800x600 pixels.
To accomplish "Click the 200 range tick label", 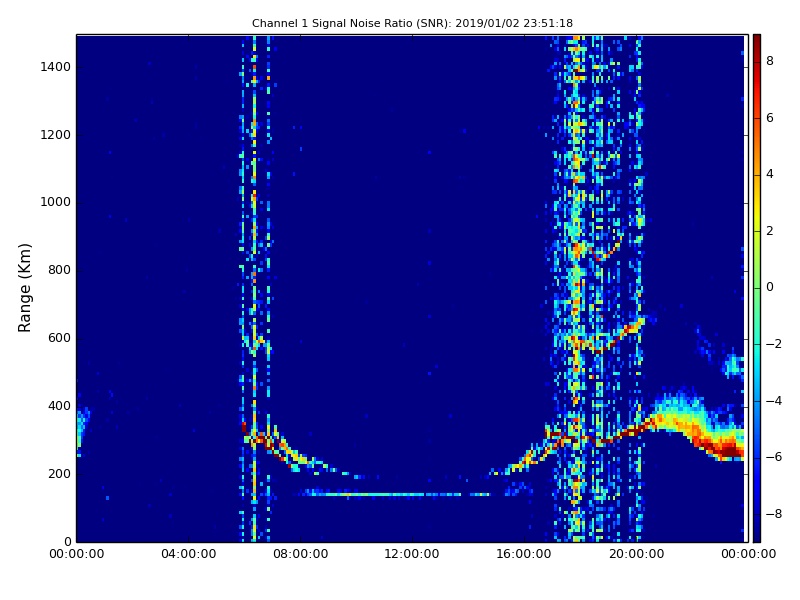I will click(59, 473).
